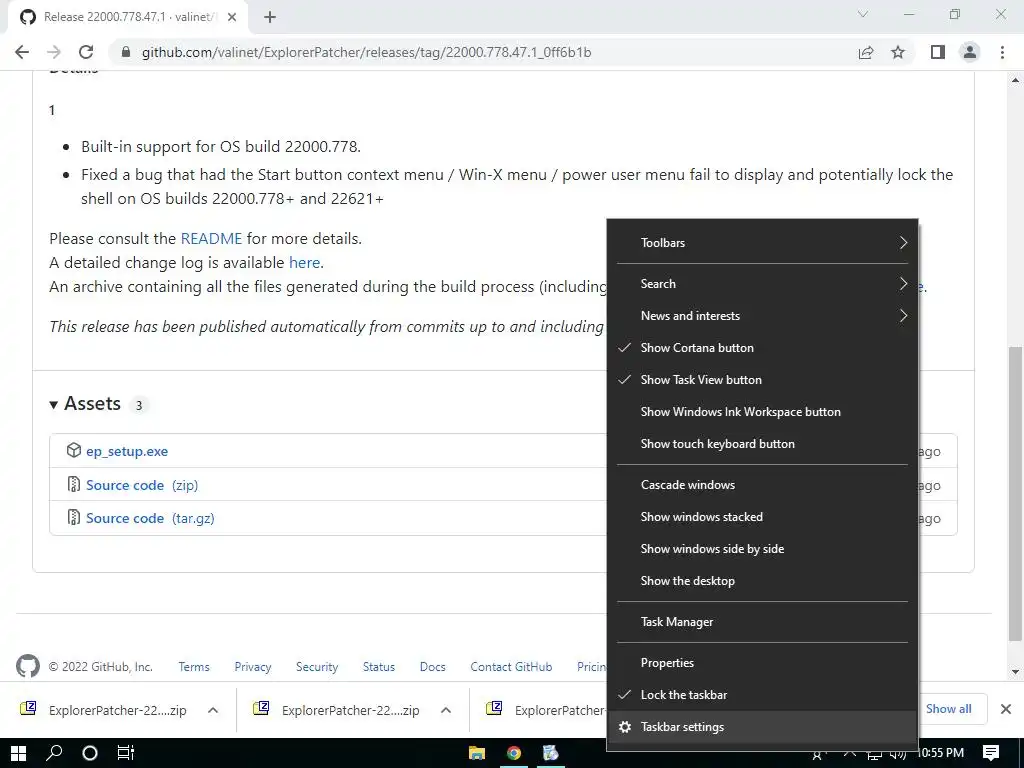Expand the Search submenu
This screenshot has height=768, width=1024.
[762, 283]
